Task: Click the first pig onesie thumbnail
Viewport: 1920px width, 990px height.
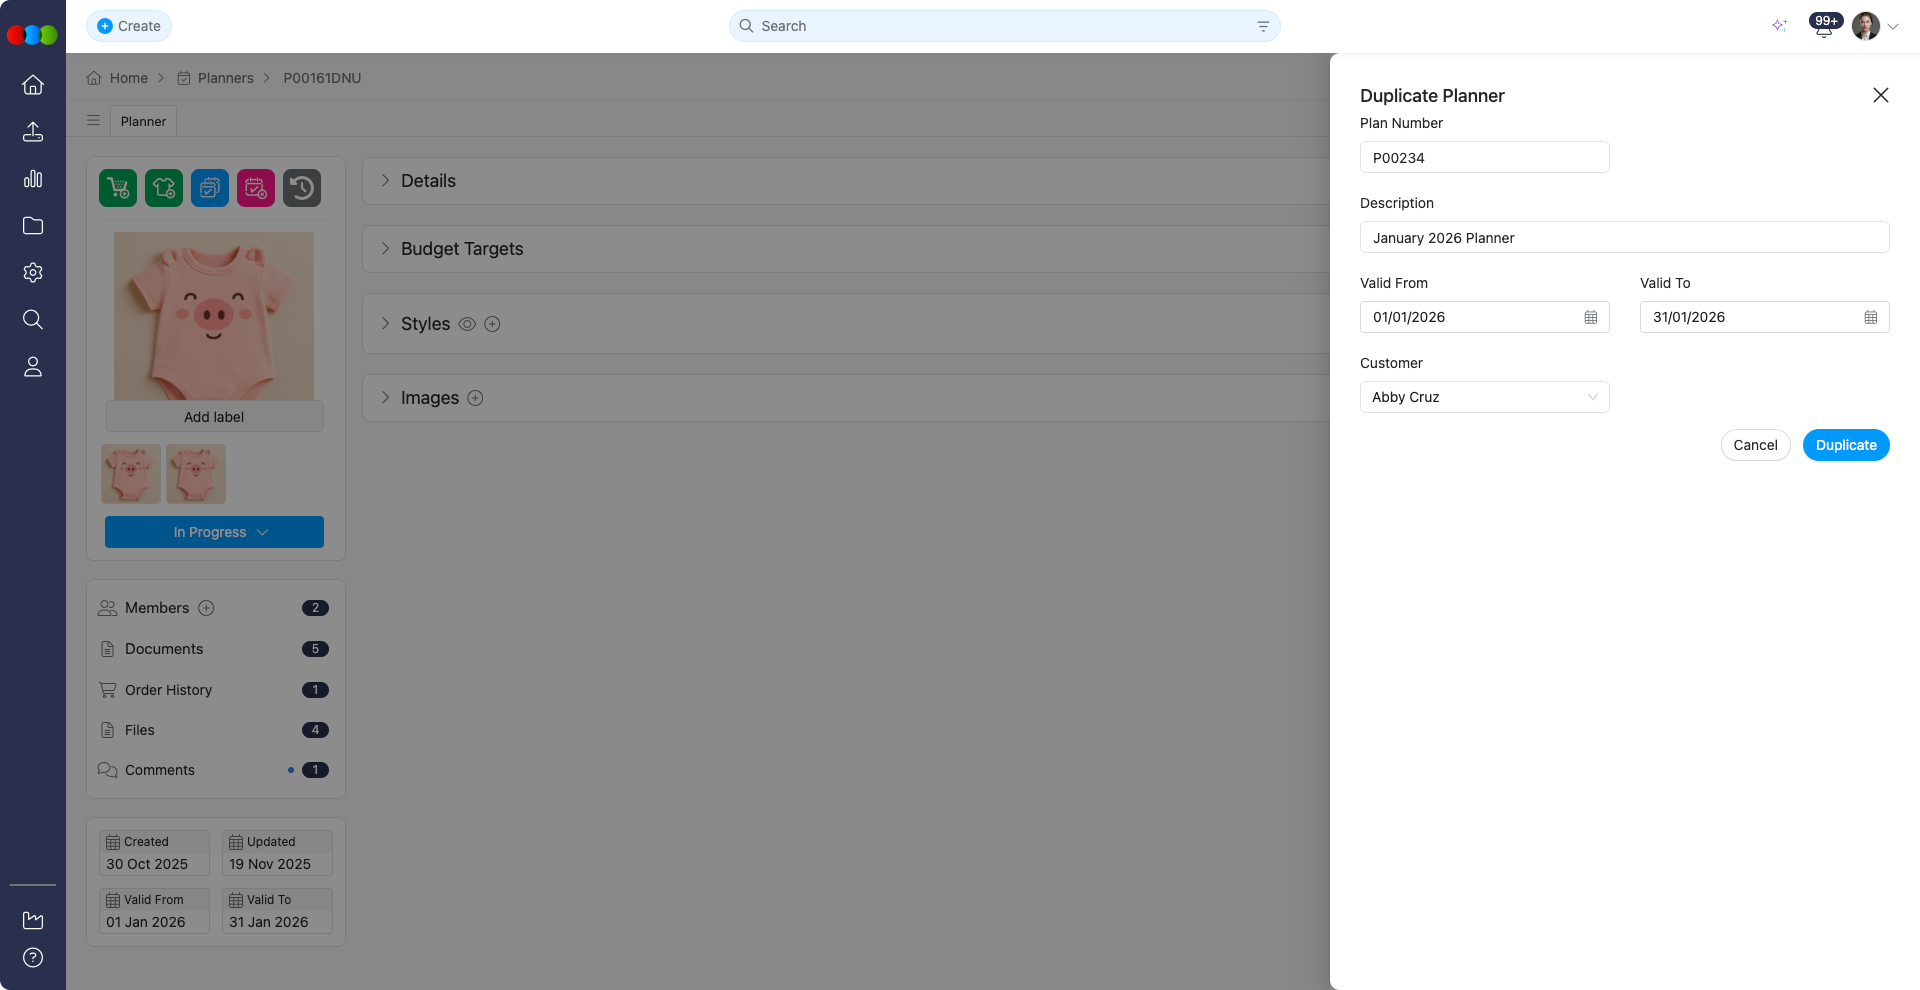Action: coord(130,473)
